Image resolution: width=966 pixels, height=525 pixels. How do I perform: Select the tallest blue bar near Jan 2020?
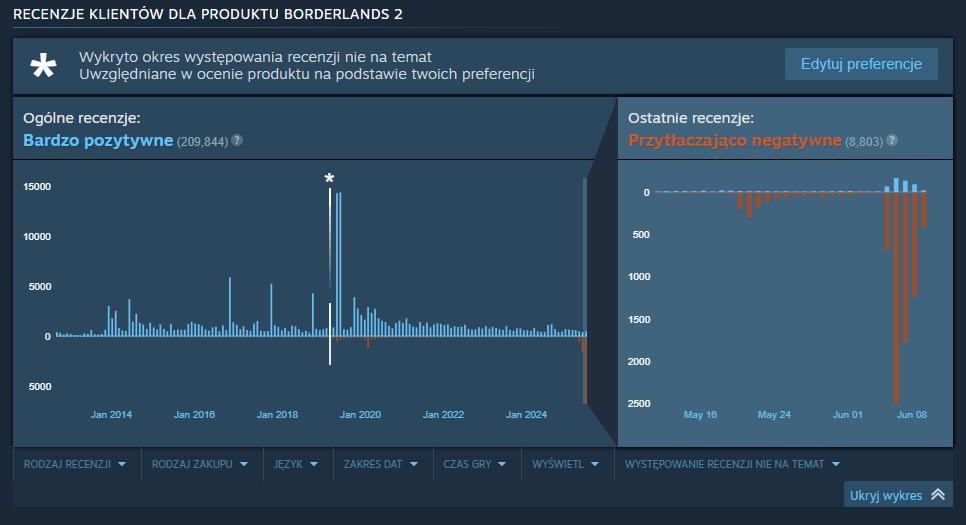(x=339, y=264)
